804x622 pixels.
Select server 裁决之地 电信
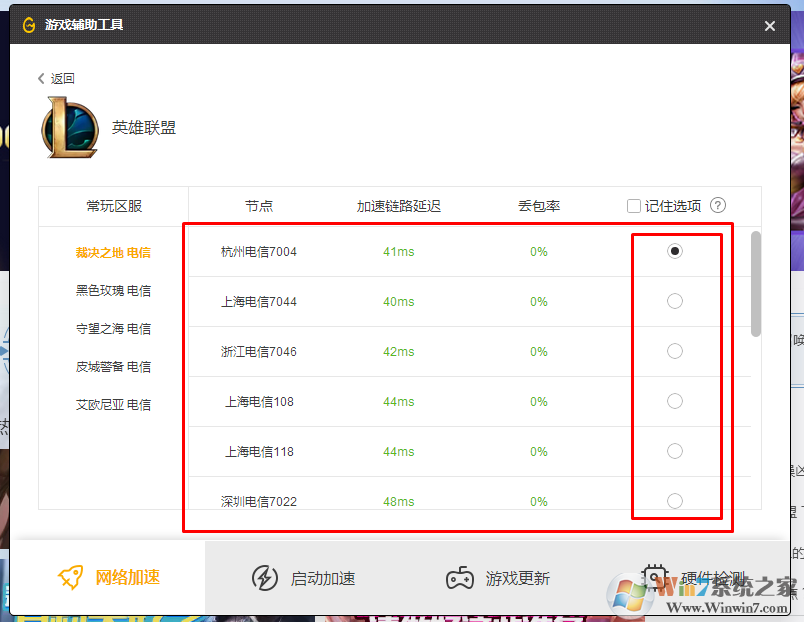[x=113, y=253]
